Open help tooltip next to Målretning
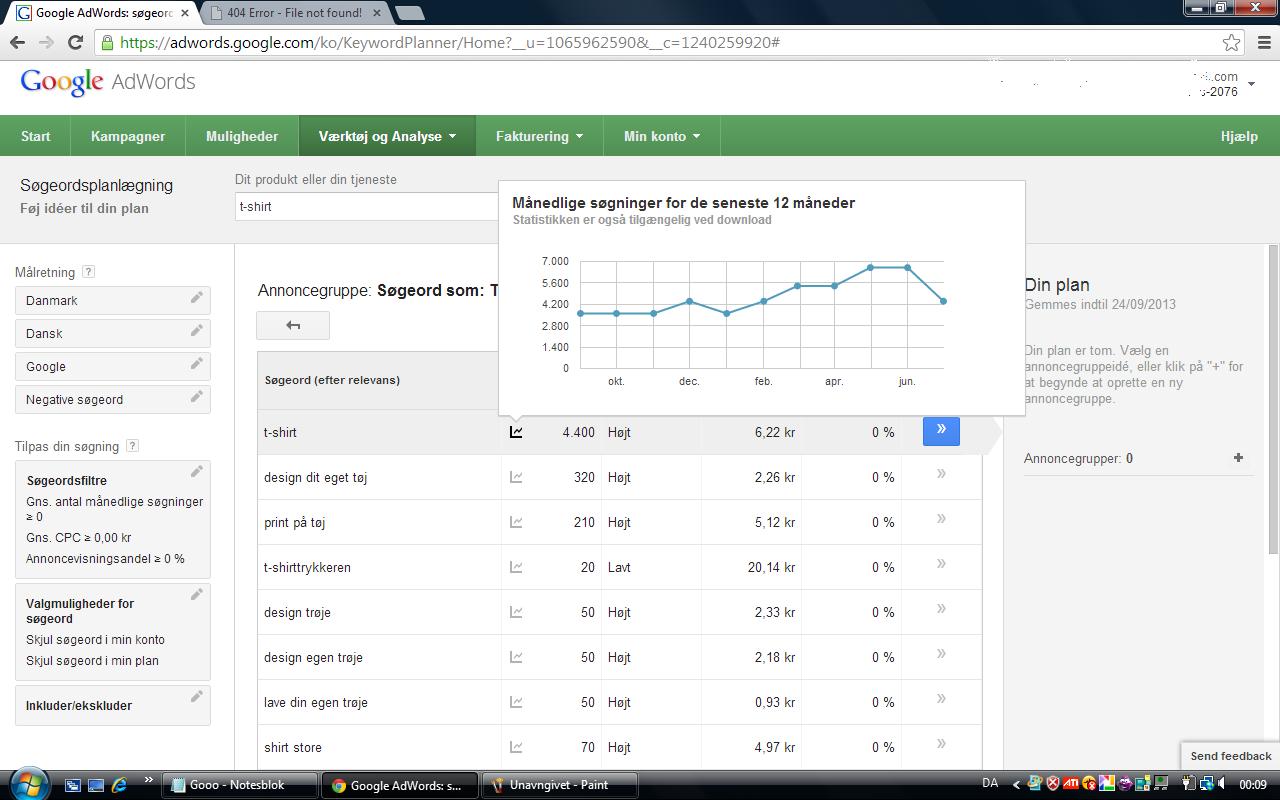This screenshot has width=1280, height=800. pyautogui.click(x=89, y=272)
